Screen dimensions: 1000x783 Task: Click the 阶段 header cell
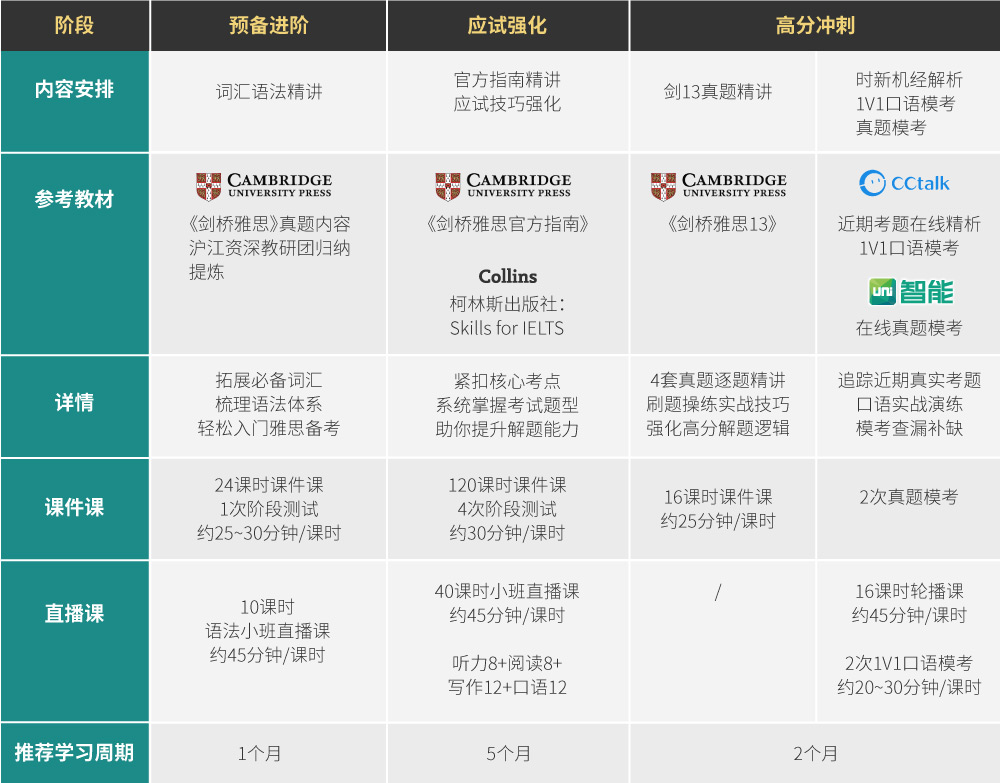coord(75,25)
